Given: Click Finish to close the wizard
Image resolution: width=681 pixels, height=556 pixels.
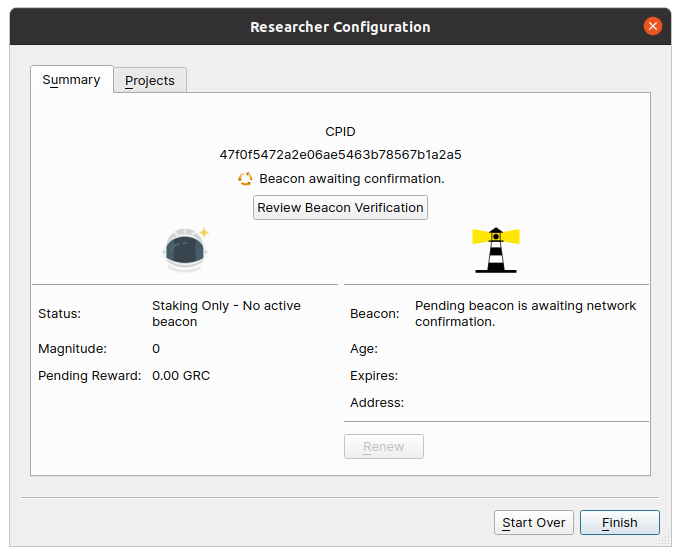Looking at the screenshot, I should tap(620, 523).
